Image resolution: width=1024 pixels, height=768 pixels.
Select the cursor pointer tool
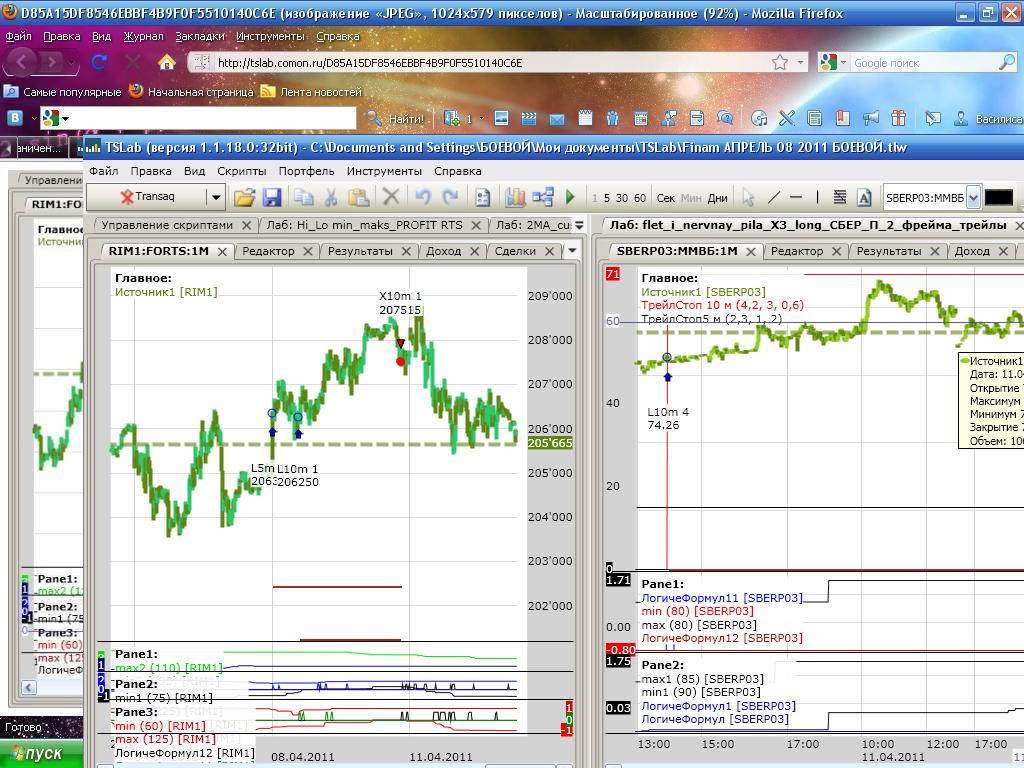tap(747, 197)
